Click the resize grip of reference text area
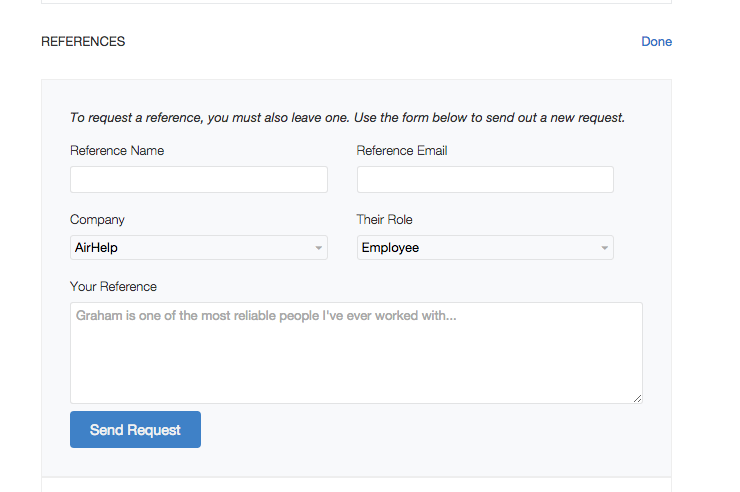The image size is (740, 492). click(637, 399)
